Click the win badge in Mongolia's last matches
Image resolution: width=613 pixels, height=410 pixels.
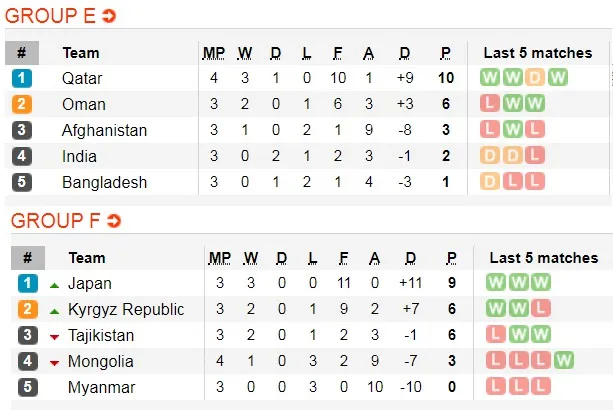tap(564, 361)
